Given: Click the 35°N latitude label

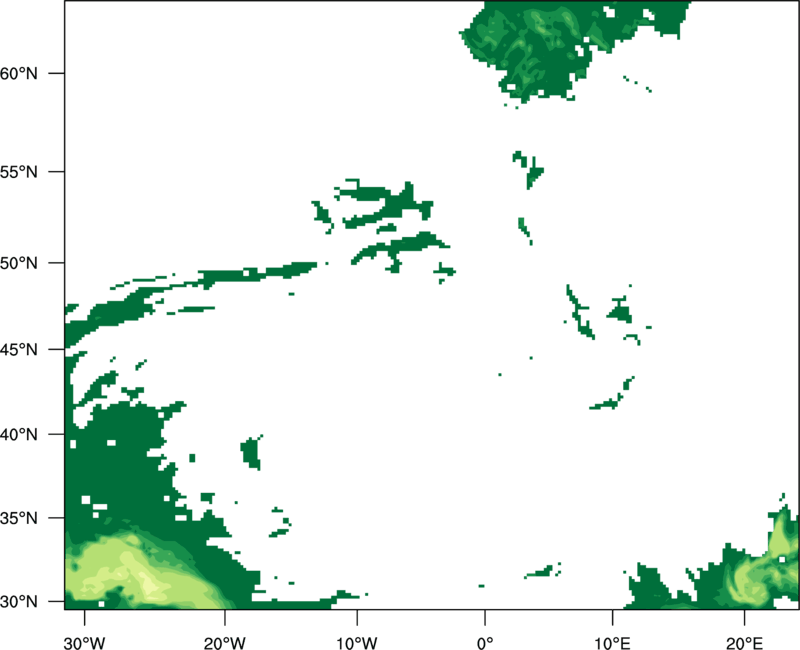Looking at the screenshot, I should (19, 518).
